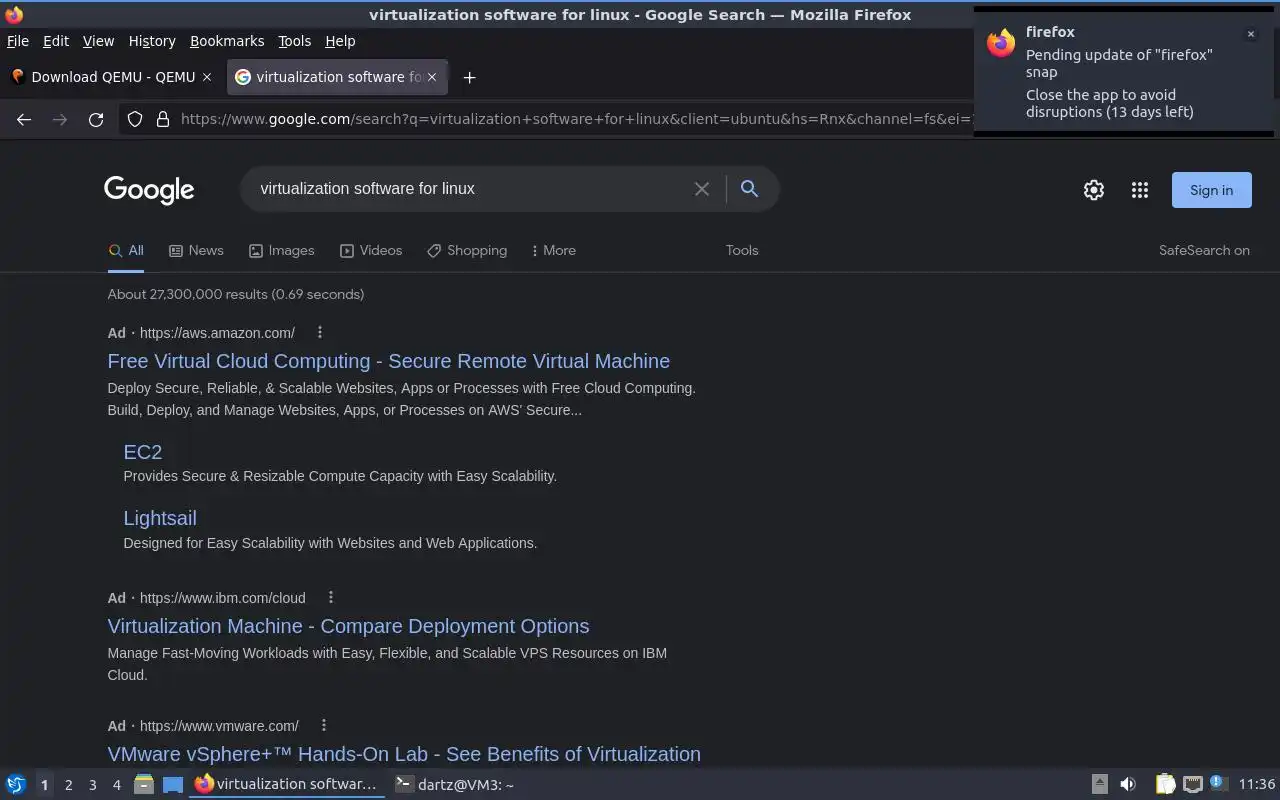Open the taskbar application menu launcher

16,785
